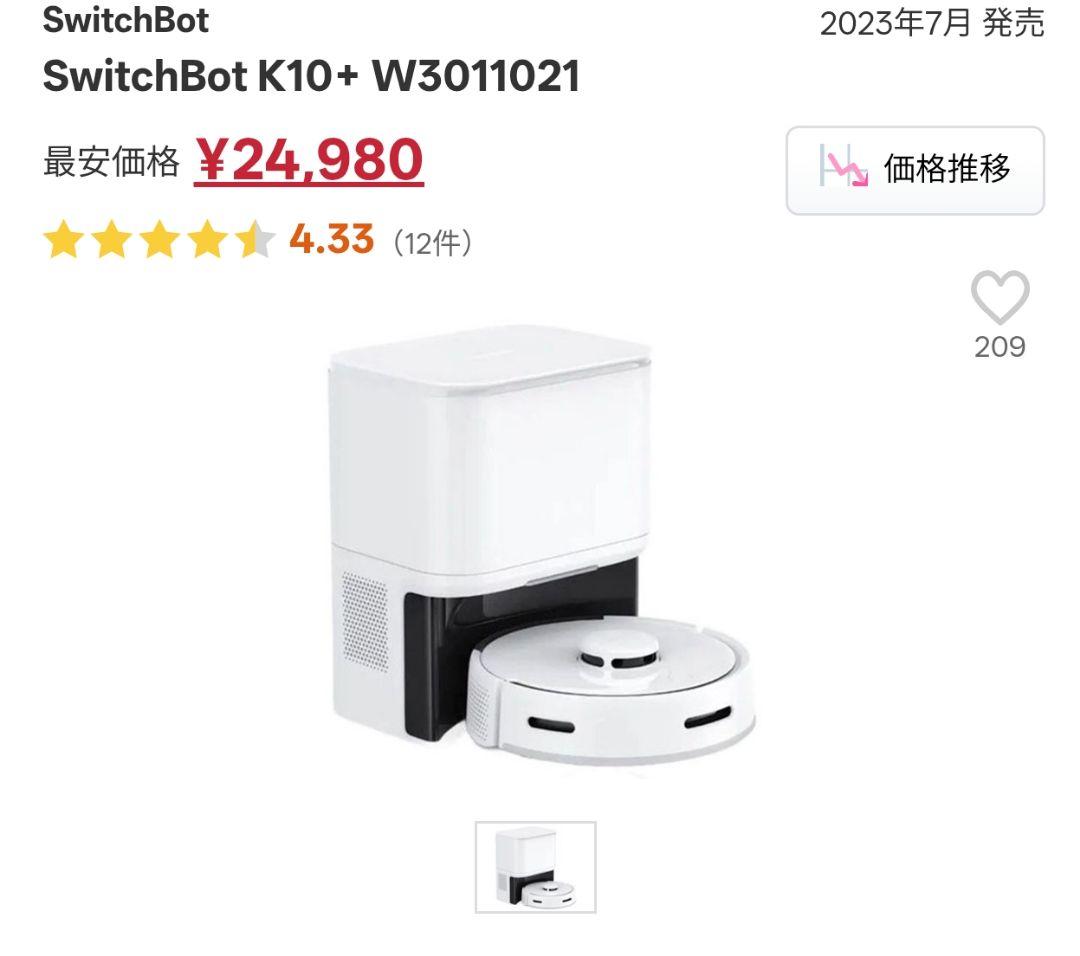Click the second yellow rating star
Image resolution: width=1080 pixels, height=956 pixels.
112,240
